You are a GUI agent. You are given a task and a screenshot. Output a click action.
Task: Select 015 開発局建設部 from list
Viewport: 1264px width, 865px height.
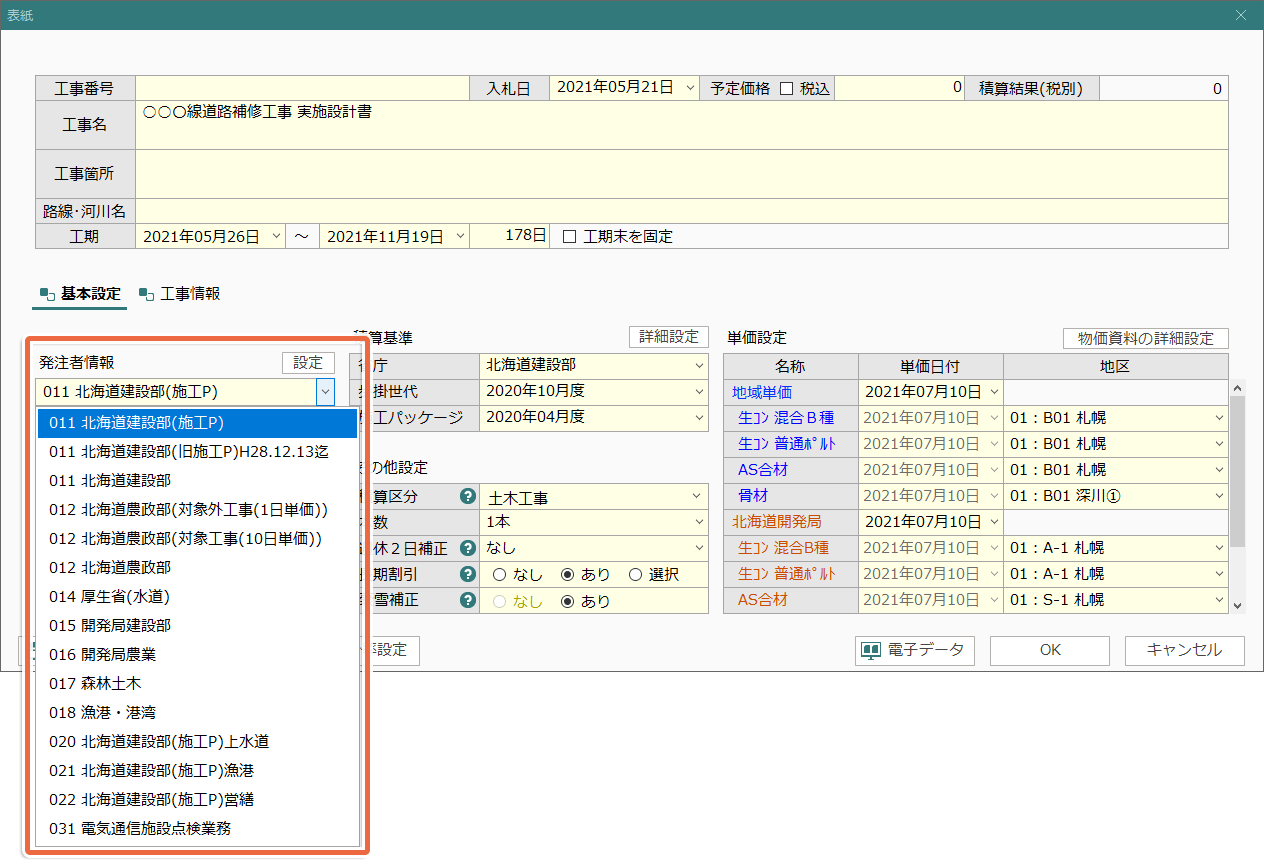[x=198, y=626]
